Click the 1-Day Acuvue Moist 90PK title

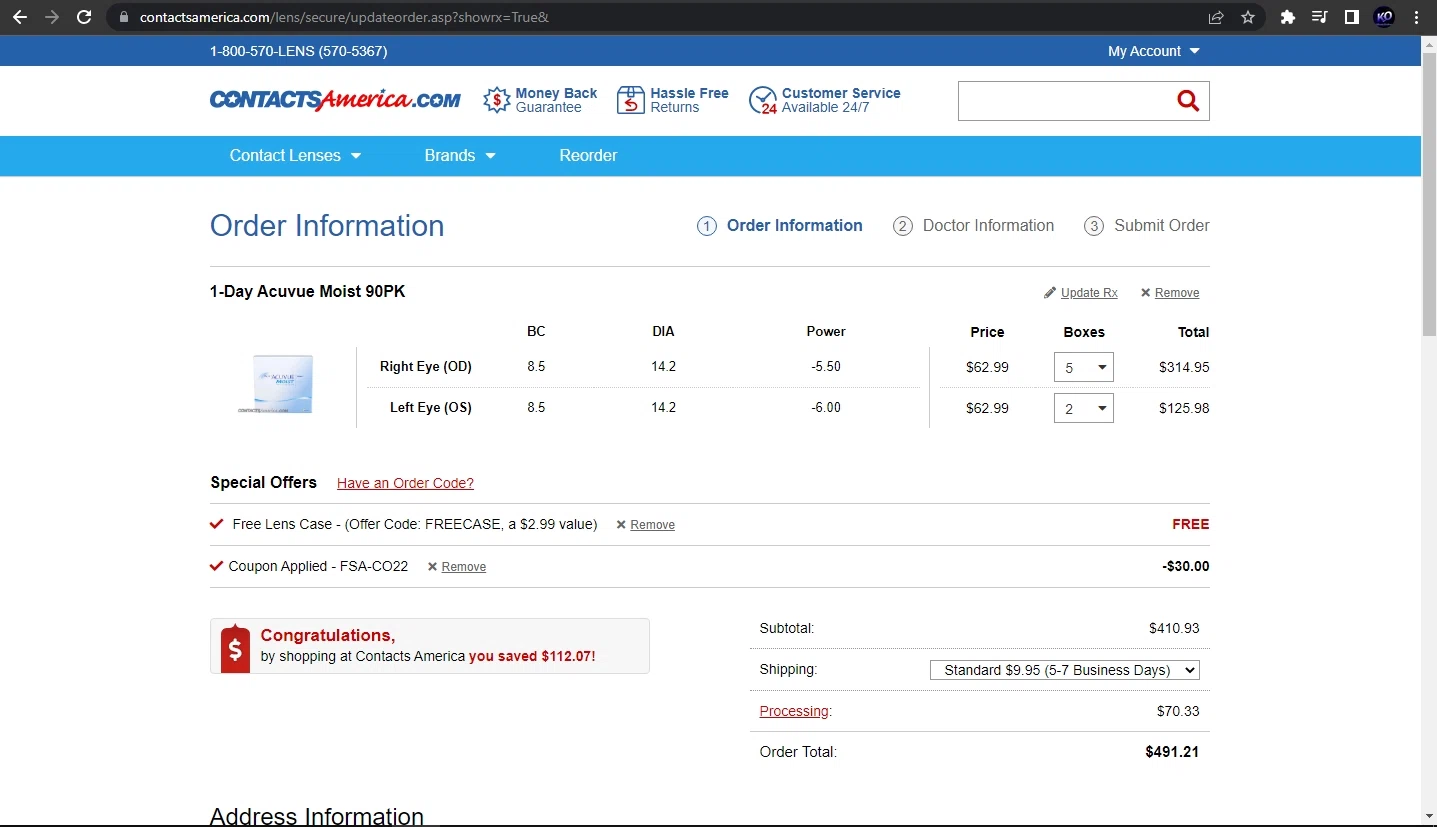click(x=307, y=292)
